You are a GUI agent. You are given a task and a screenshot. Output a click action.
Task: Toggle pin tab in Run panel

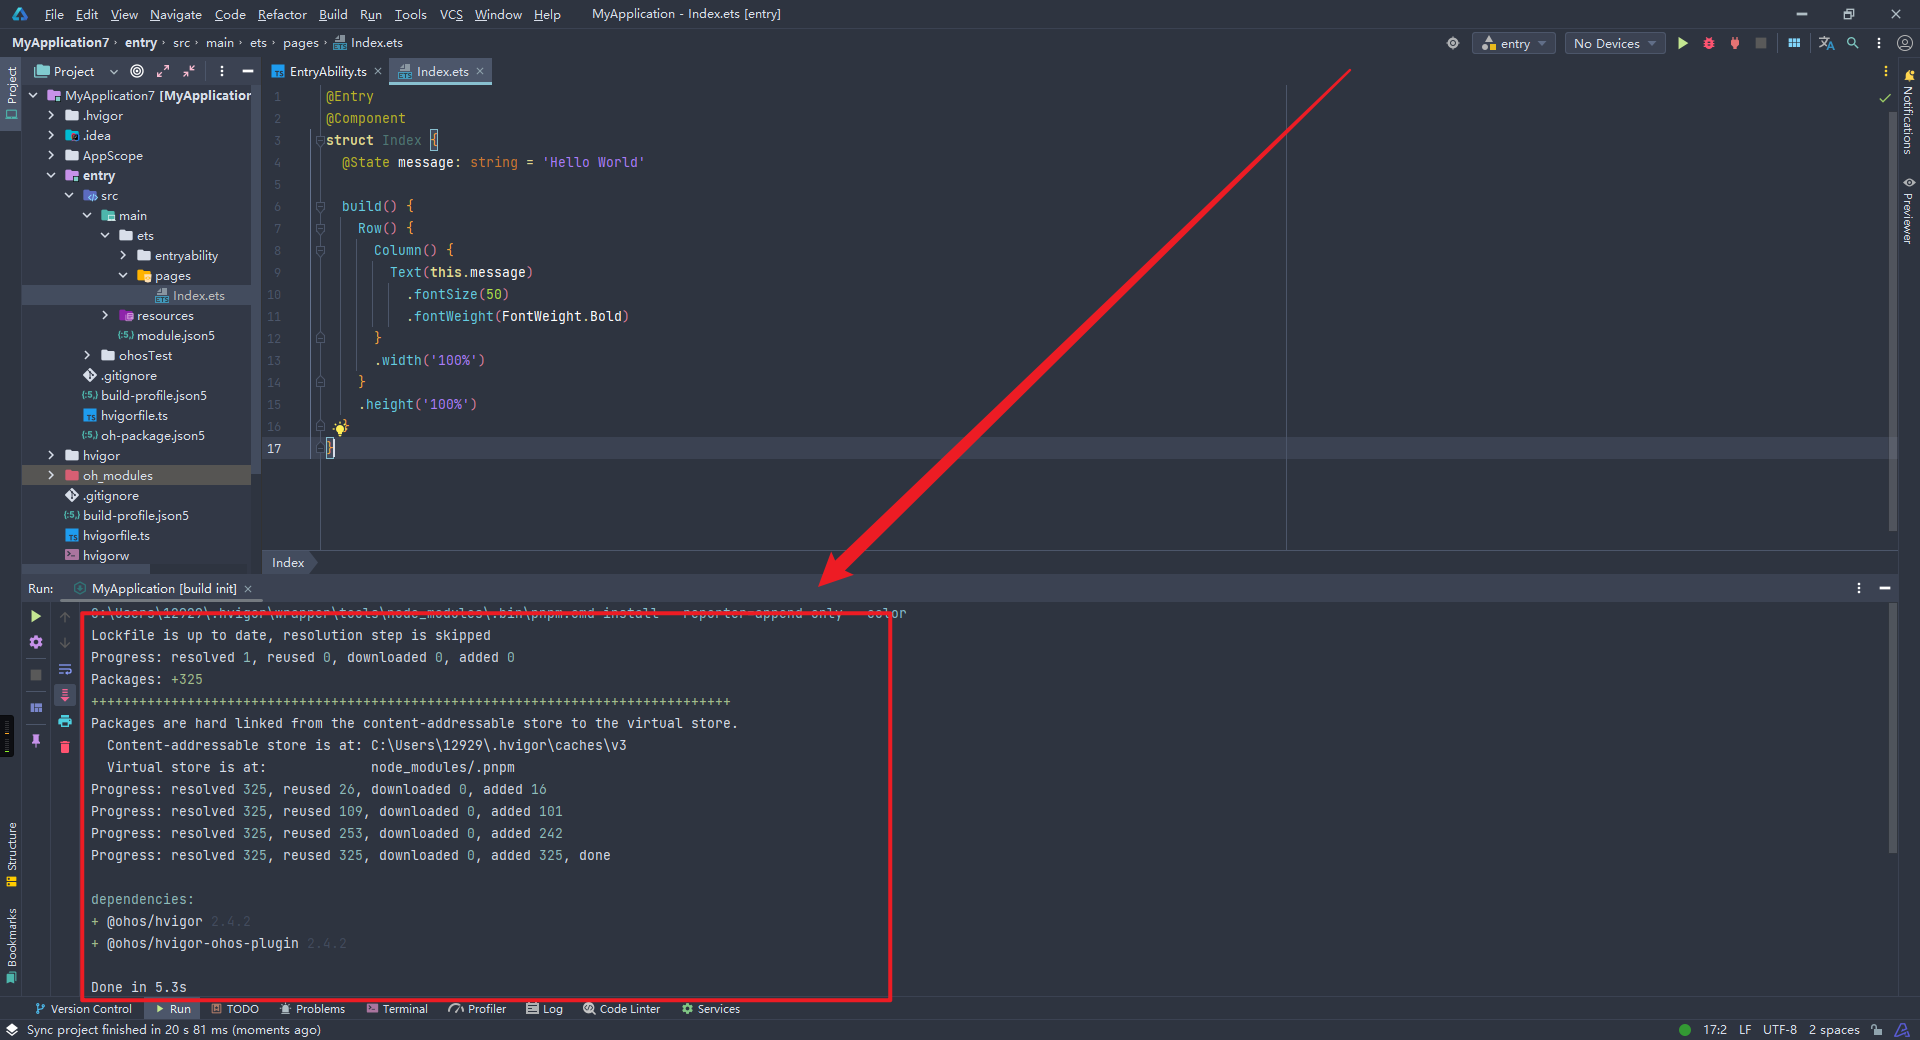[x=36, y=740]
